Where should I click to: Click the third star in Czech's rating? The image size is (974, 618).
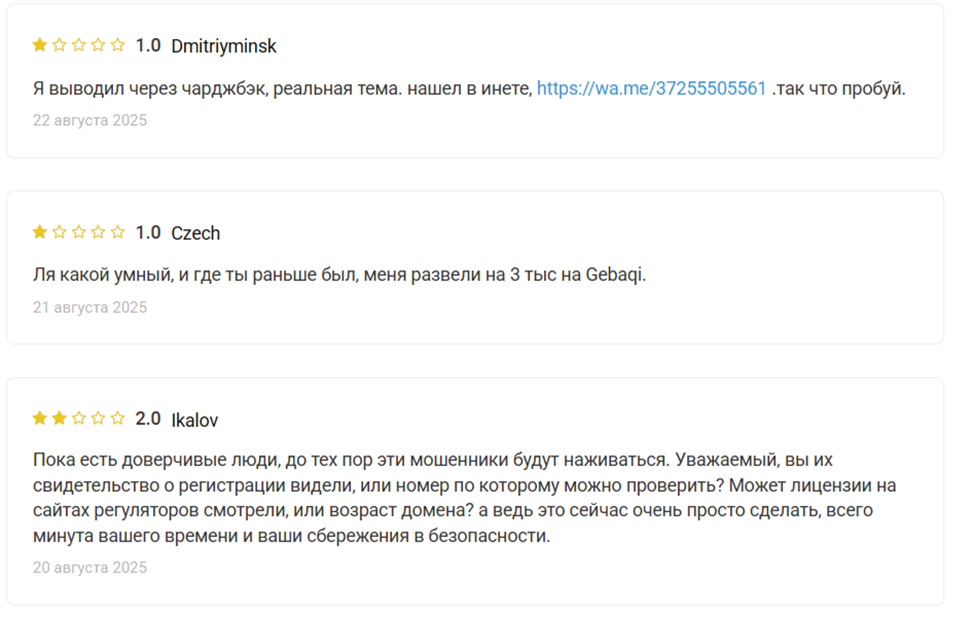pyautogui.click(x=79, y=232)
